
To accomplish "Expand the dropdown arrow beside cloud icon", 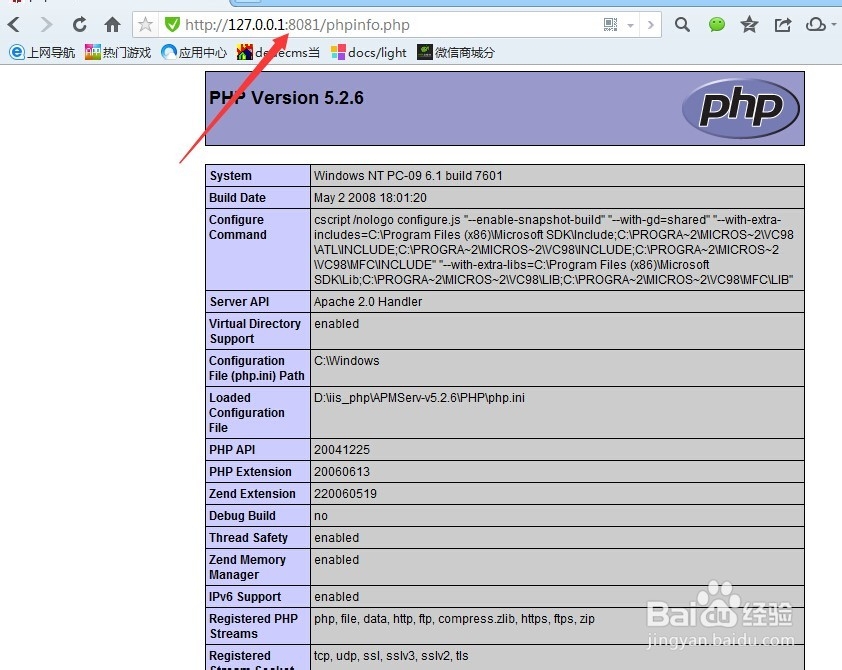I will [x=834, y=25].
